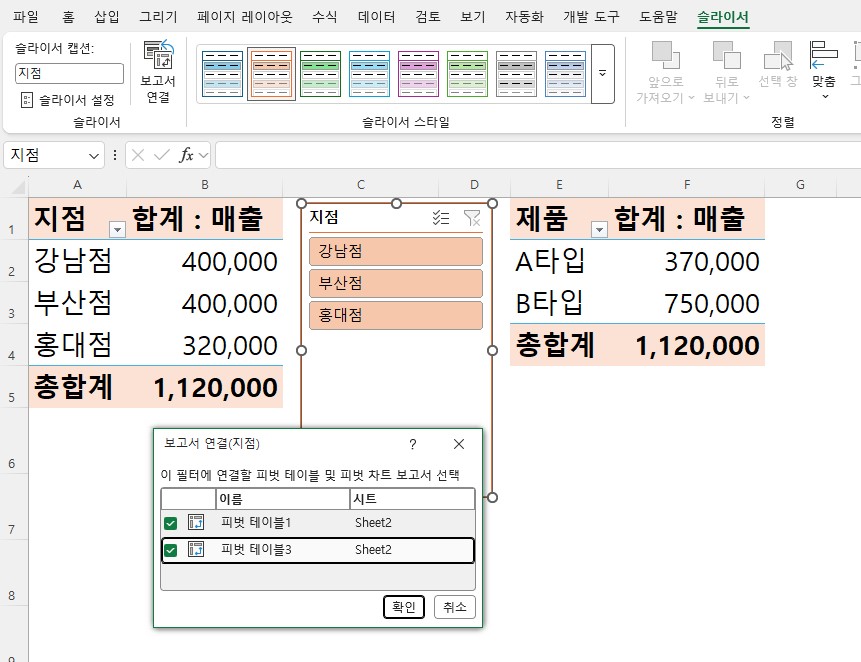The image size is (861, 662).
Task: Uncheck the 피벗 테이블3 checkbox in the dialog
Action: [170, 549]
